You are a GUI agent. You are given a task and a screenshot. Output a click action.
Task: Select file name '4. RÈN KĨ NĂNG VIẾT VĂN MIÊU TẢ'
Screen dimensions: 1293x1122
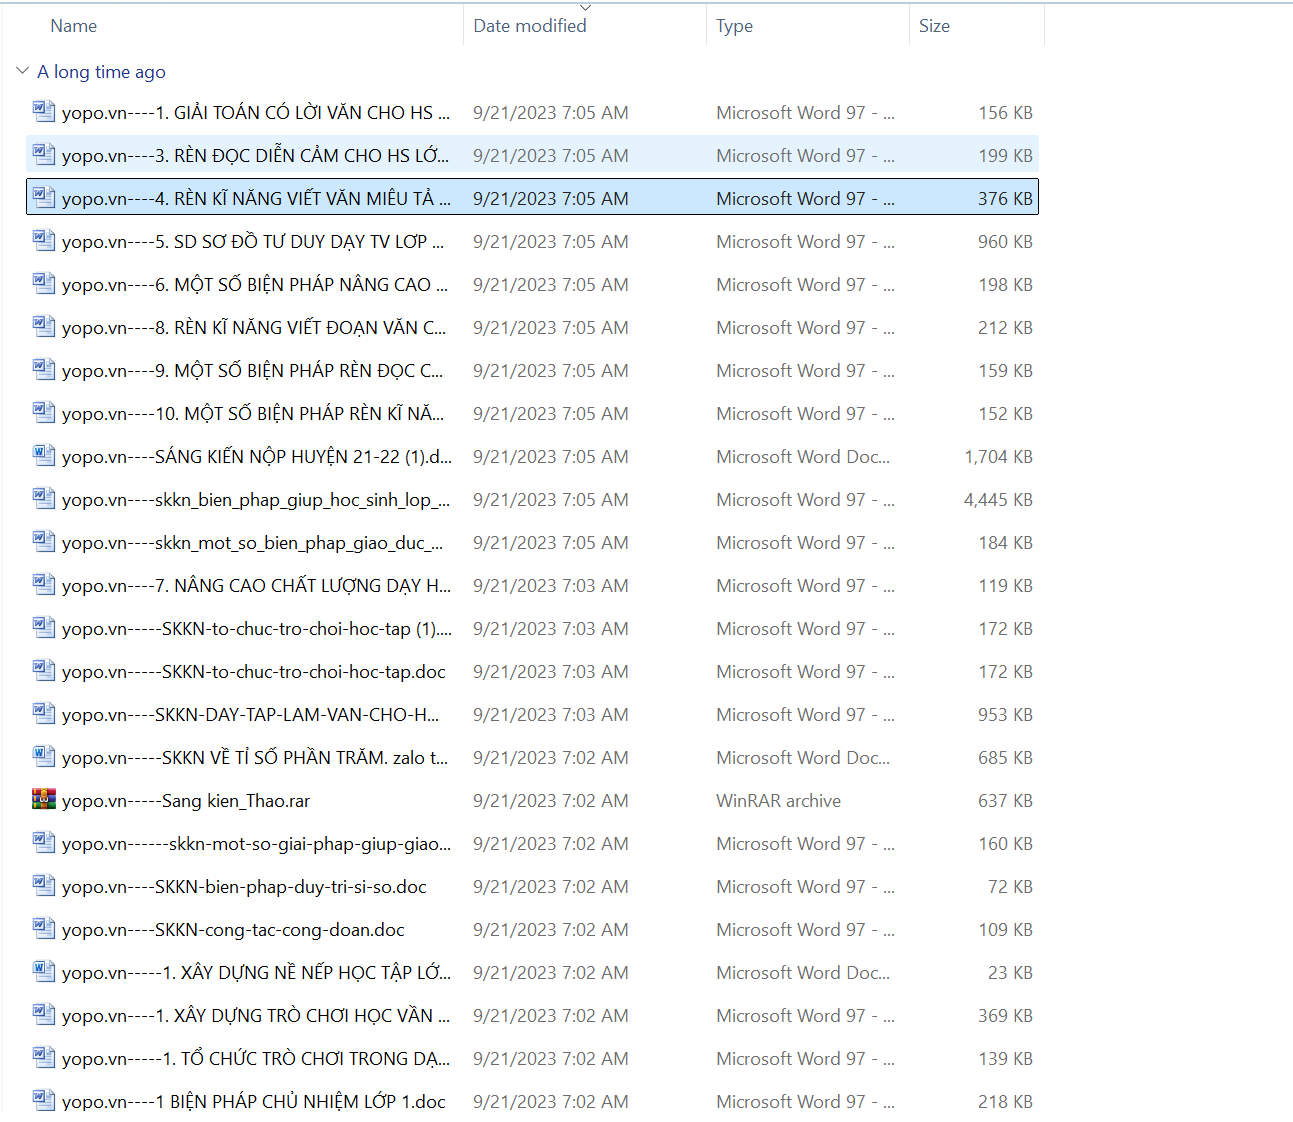click(x=256, y=199)
